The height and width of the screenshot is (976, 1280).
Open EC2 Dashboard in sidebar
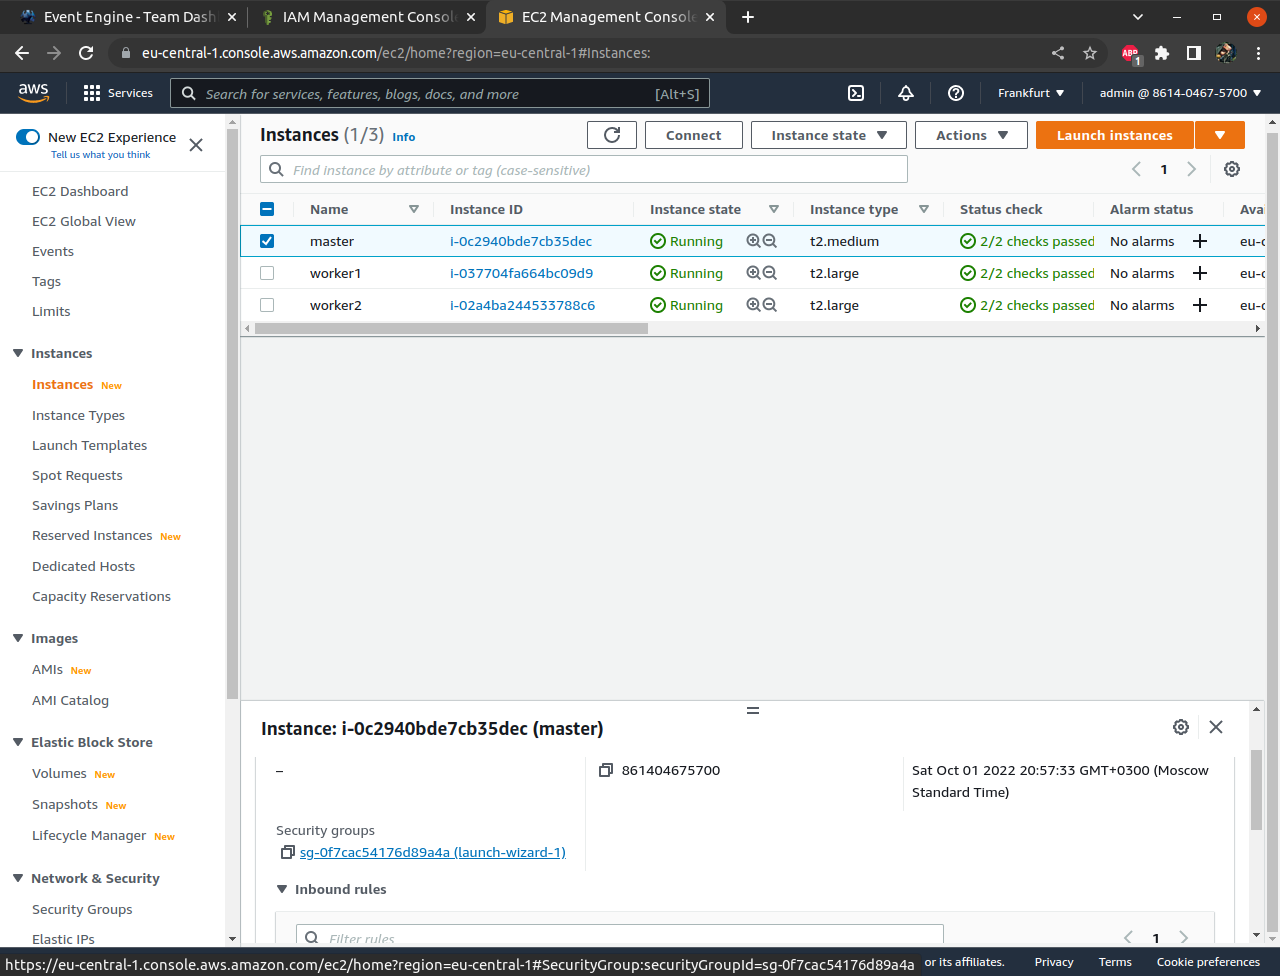(80, 191)
